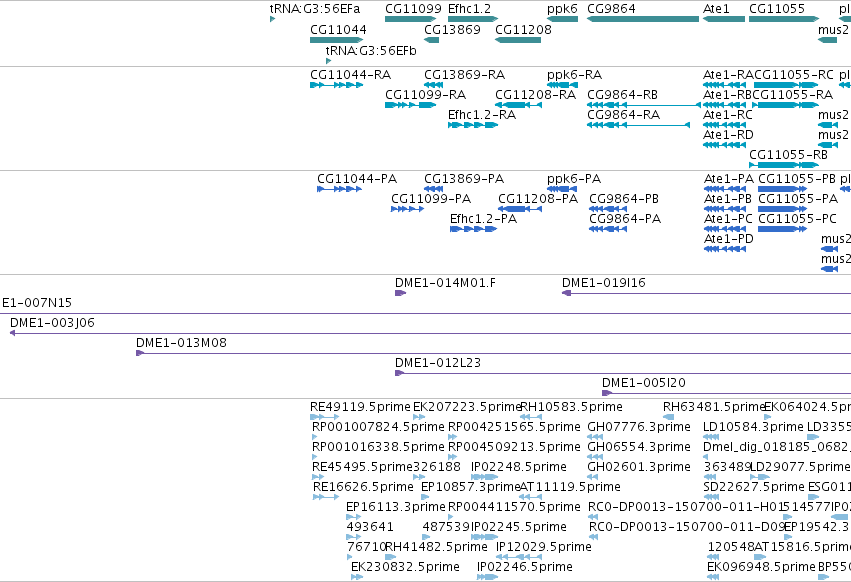
Task: Select the ppk6-PA protein glyph
Action: [x=562, y=189]
